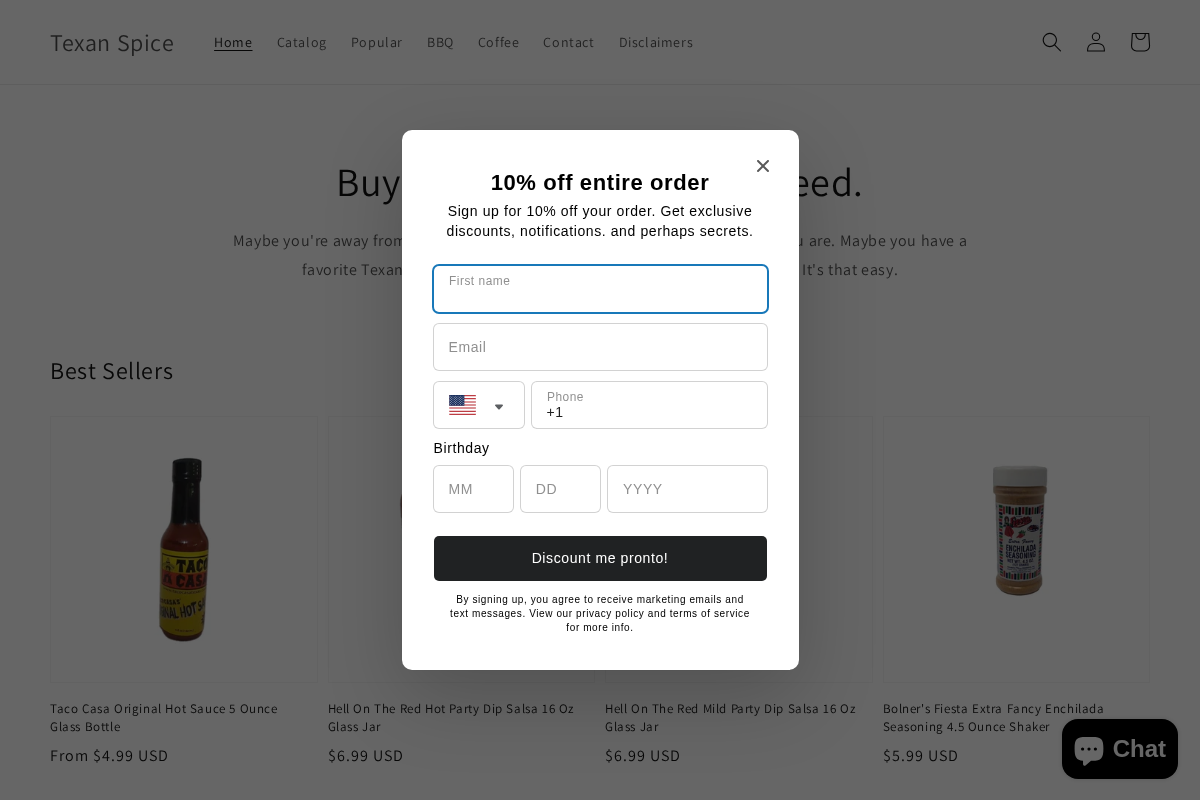Click the Discount me pronto button
The image size is (1200, 800).
(x=600, y=558)
